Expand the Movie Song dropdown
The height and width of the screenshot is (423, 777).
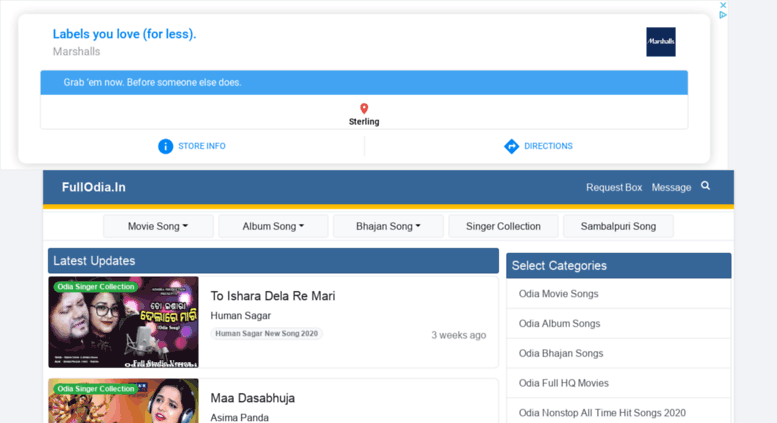(x=158, y=226)
